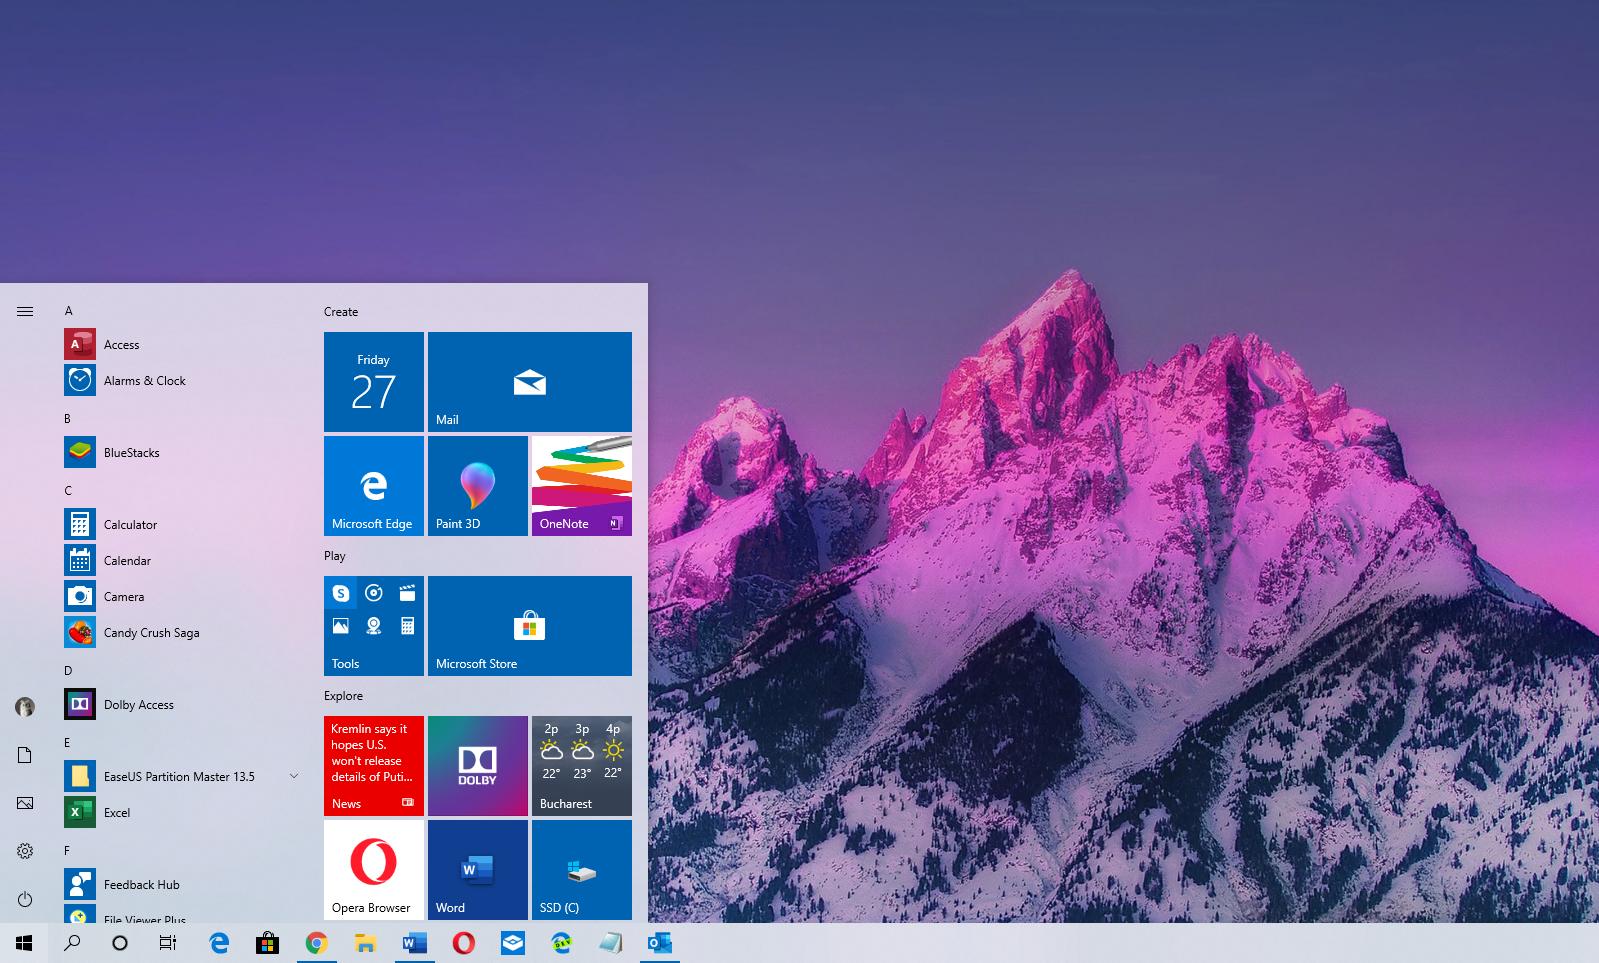
Task: Switch to Google Chrome on the taskbar
Action: click(x=316, y=943)
